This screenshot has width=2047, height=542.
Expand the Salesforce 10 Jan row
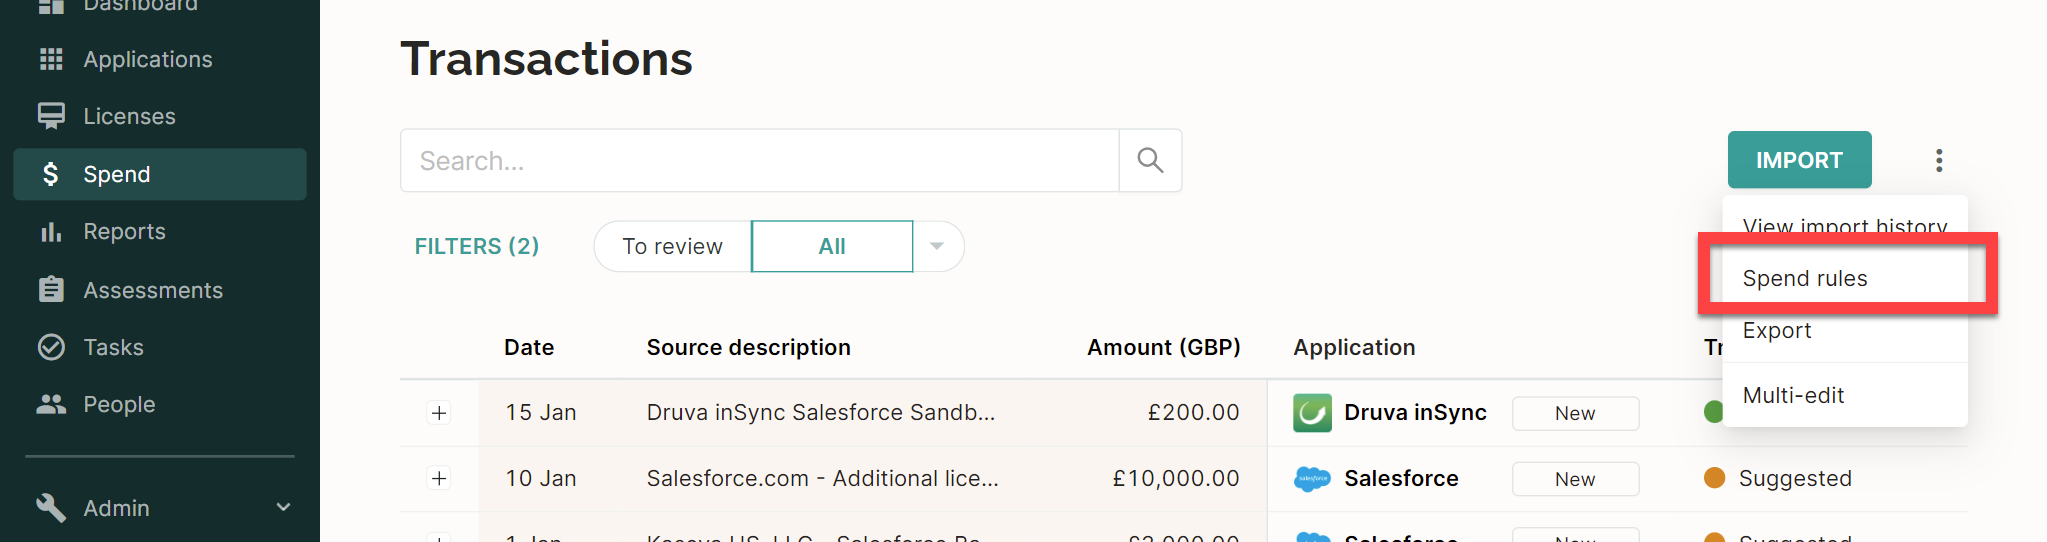click(x=439, y=478)
